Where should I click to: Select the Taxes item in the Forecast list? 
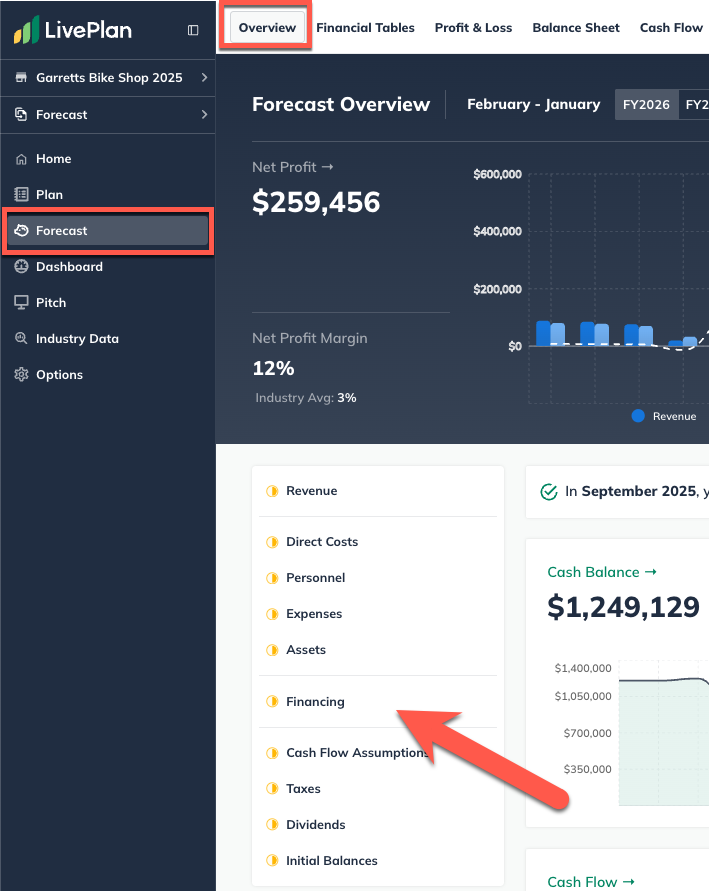click(x=303, y=788)
